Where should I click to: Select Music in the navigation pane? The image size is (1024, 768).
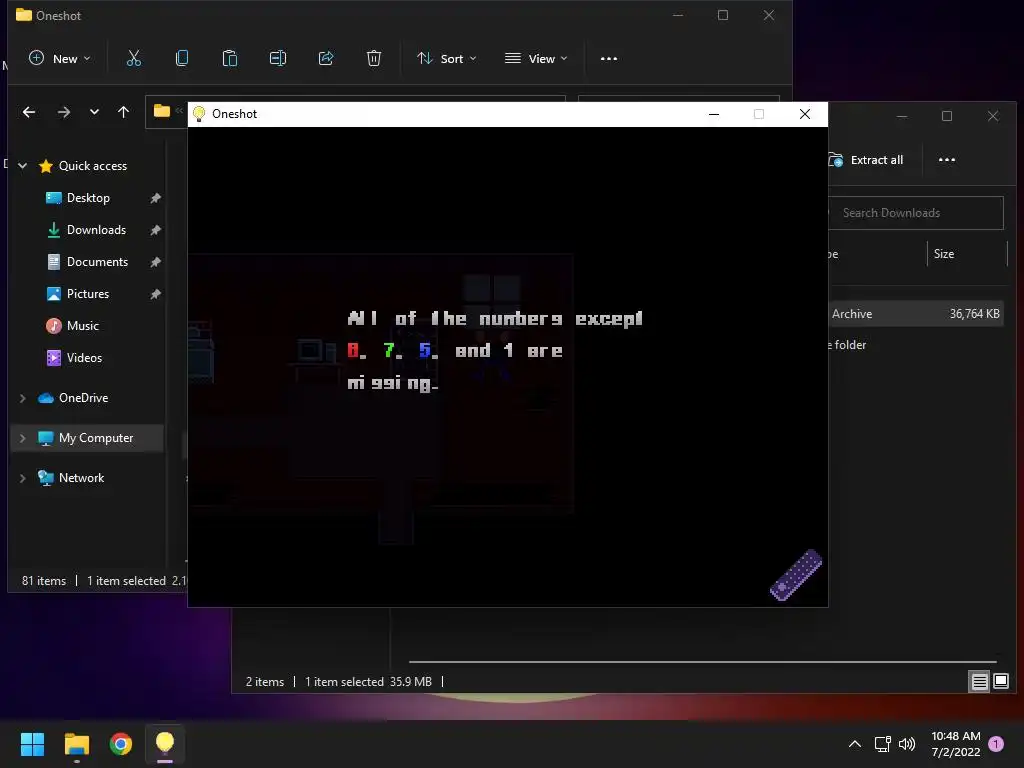(82, 326)
